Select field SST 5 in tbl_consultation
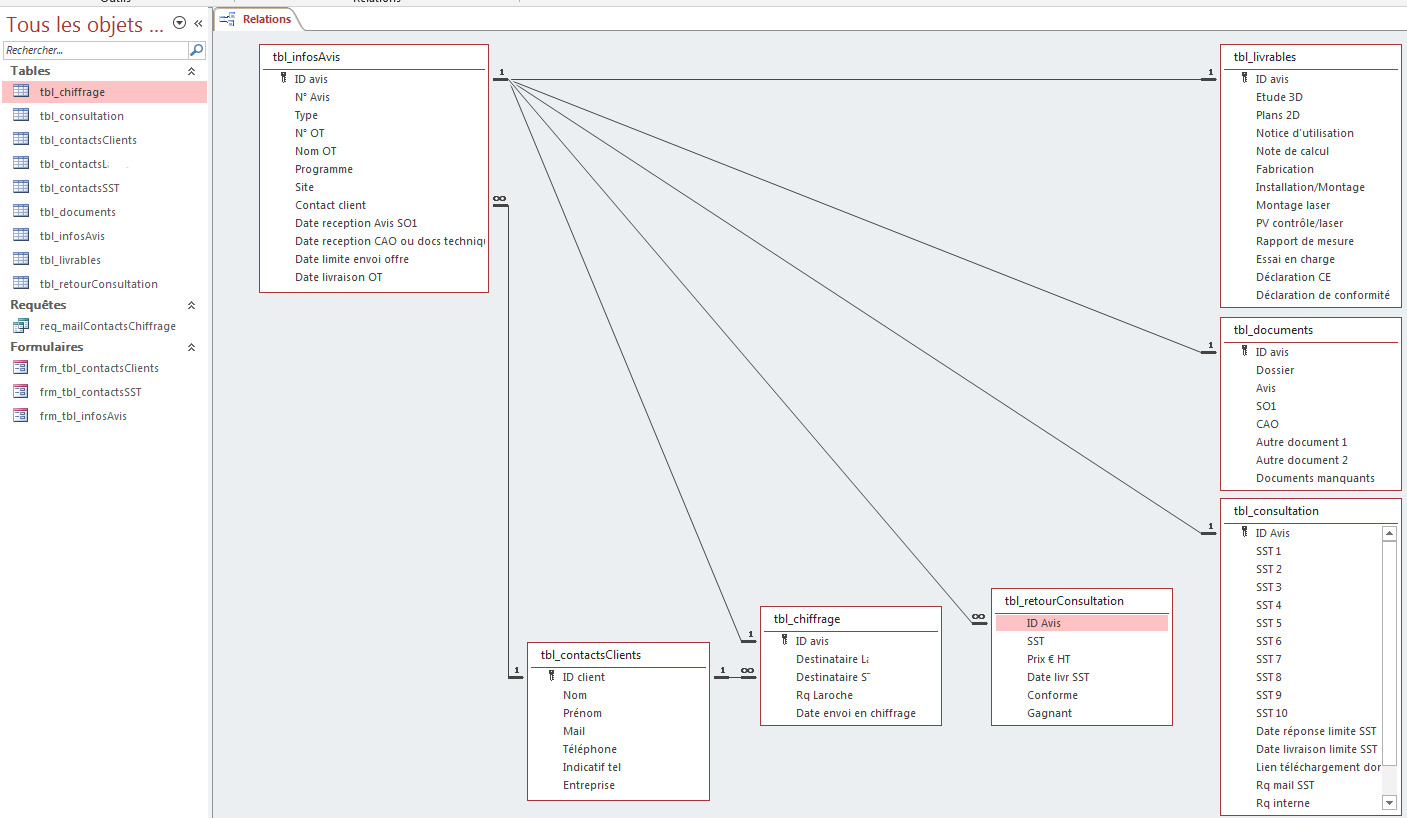Screen dimensions: 1407x818 pos(1268,623)
